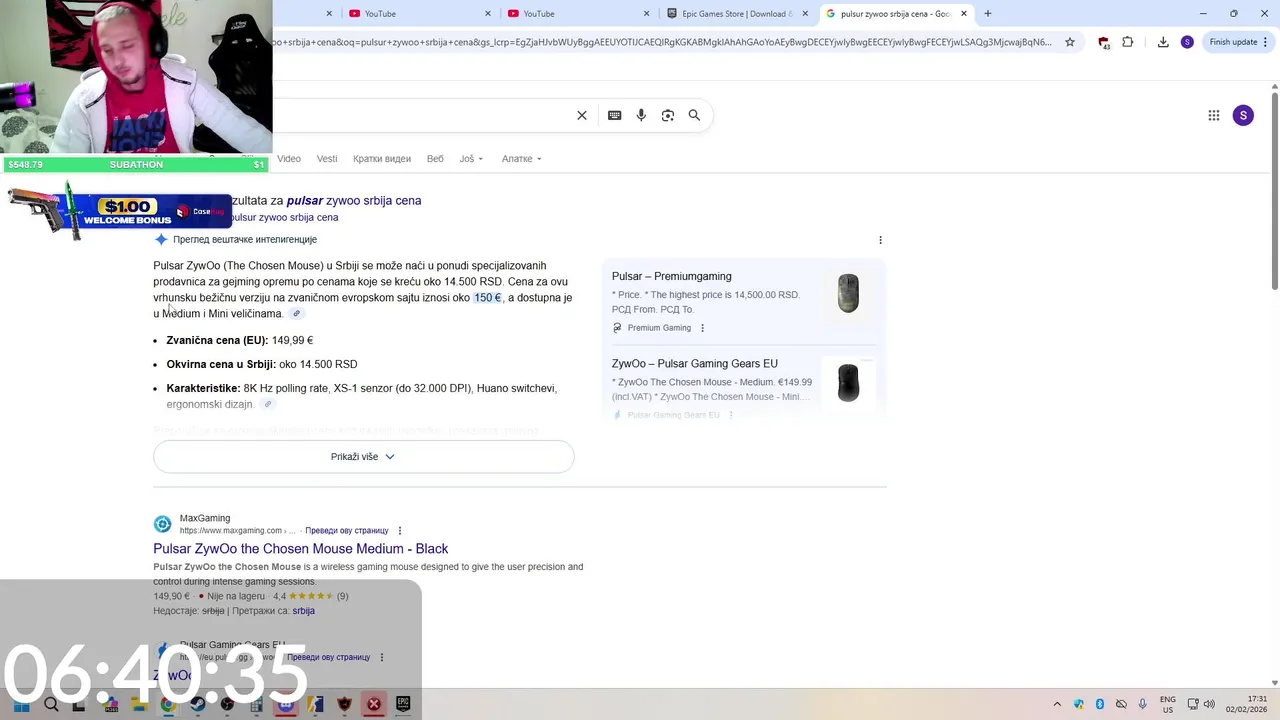Launch Epic Games from the taskbar
The image size is (1280, 720).
point(403,704)
